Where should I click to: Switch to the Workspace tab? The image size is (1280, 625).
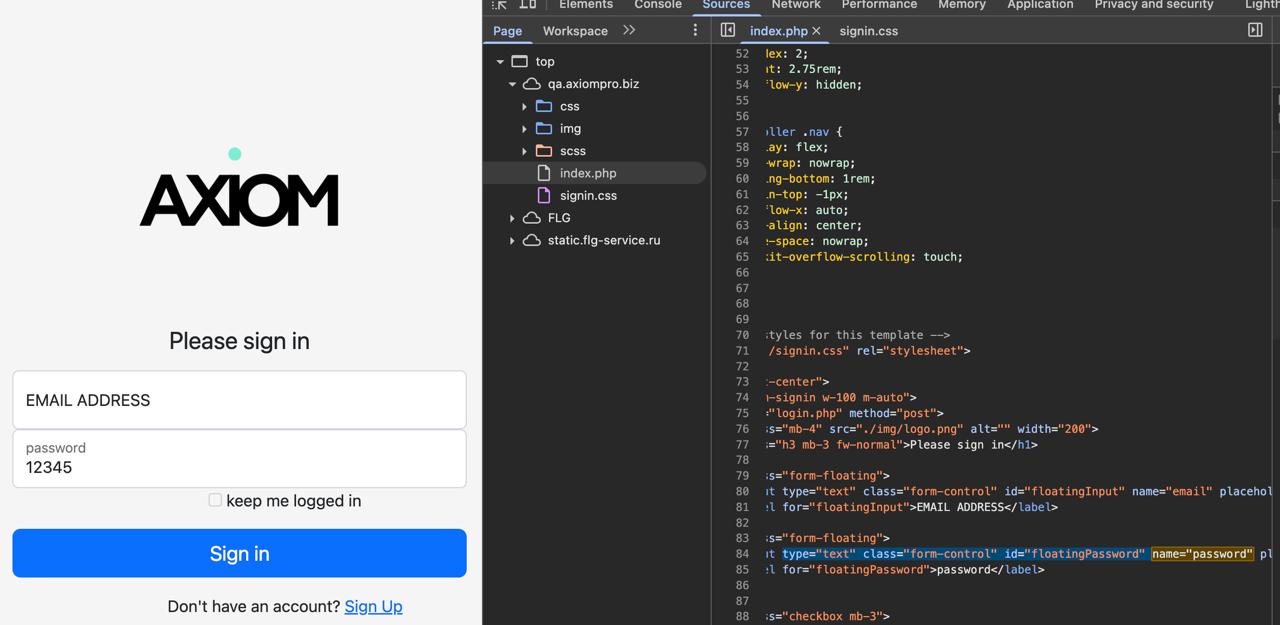(x=575, y=31)
